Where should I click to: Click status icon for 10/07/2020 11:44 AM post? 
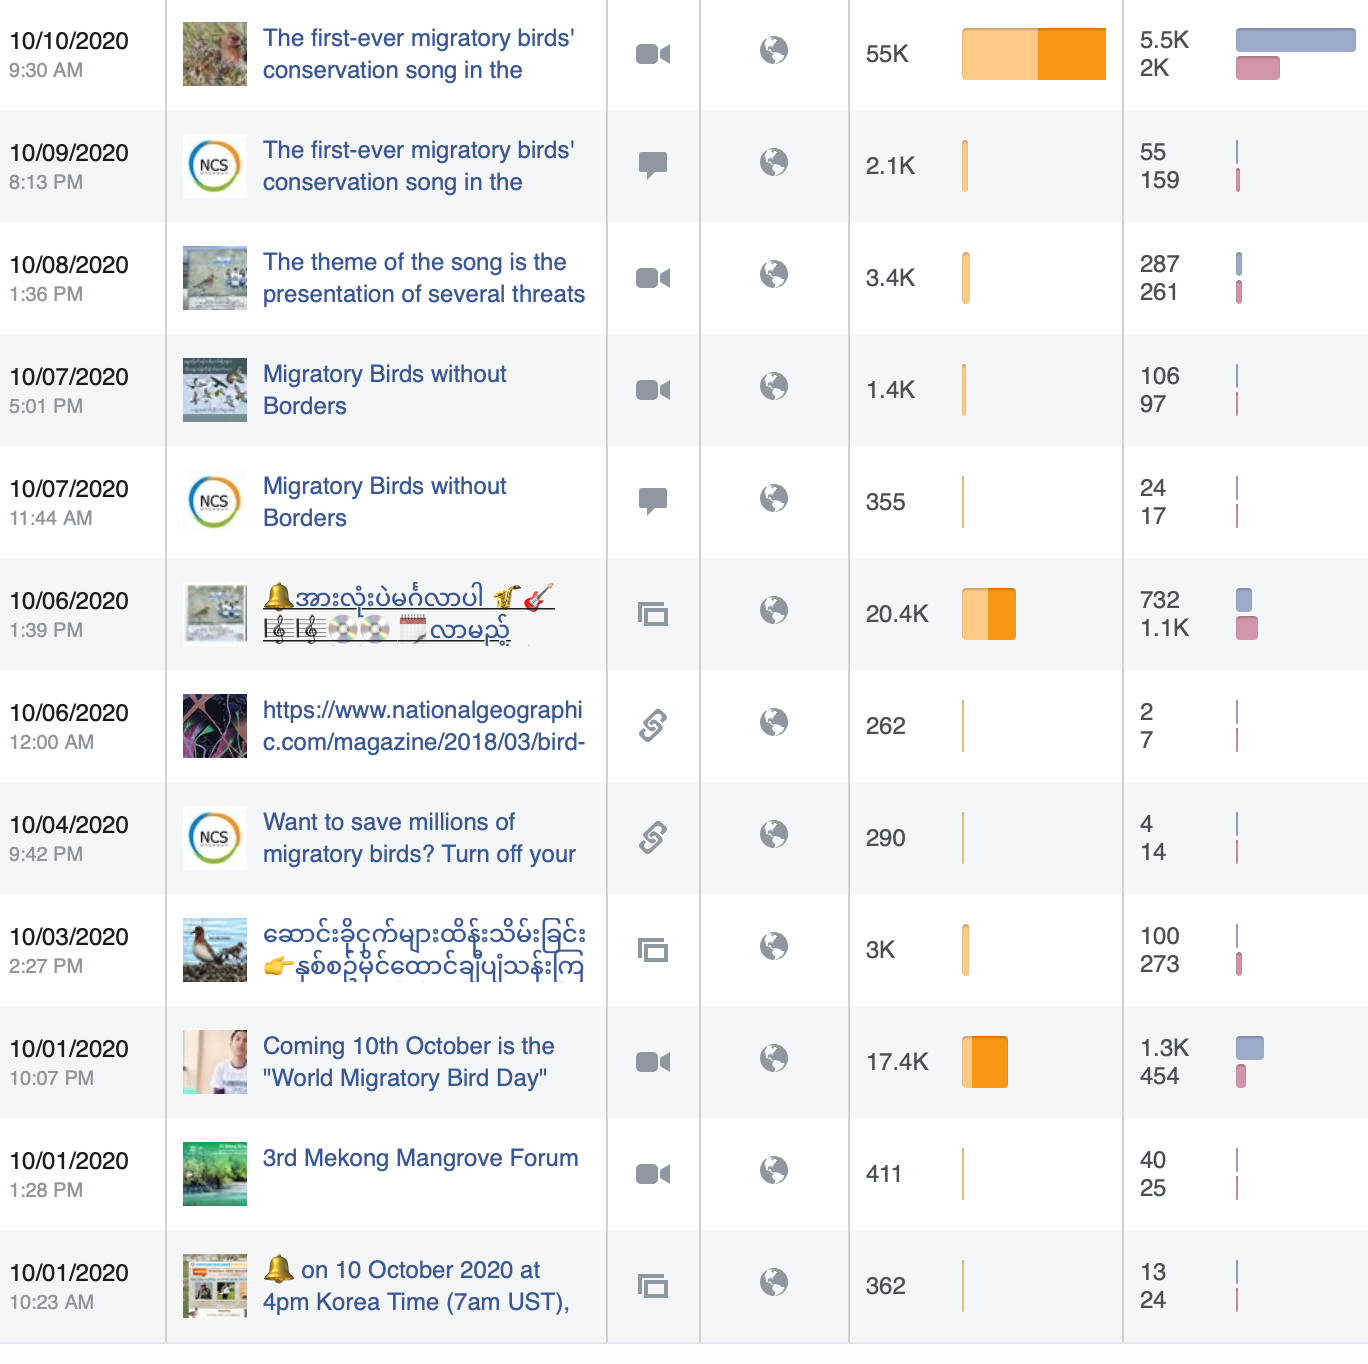[653, 500]
